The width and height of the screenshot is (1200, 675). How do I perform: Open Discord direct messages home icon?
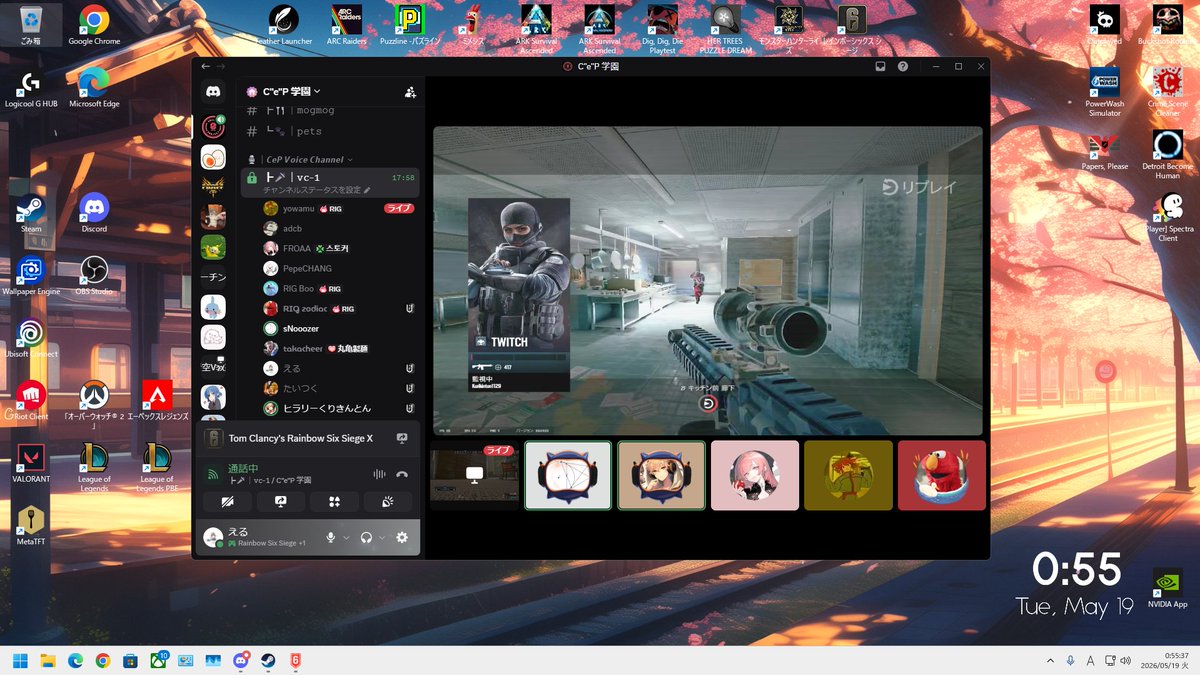tap(213, 92)
